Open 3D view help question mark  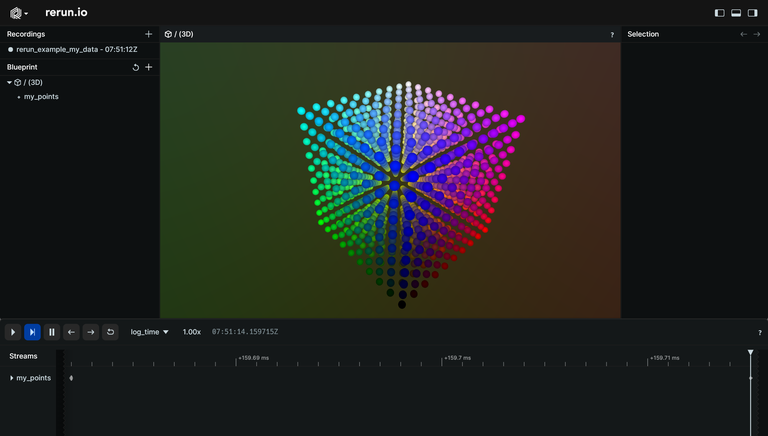[612, 35]
